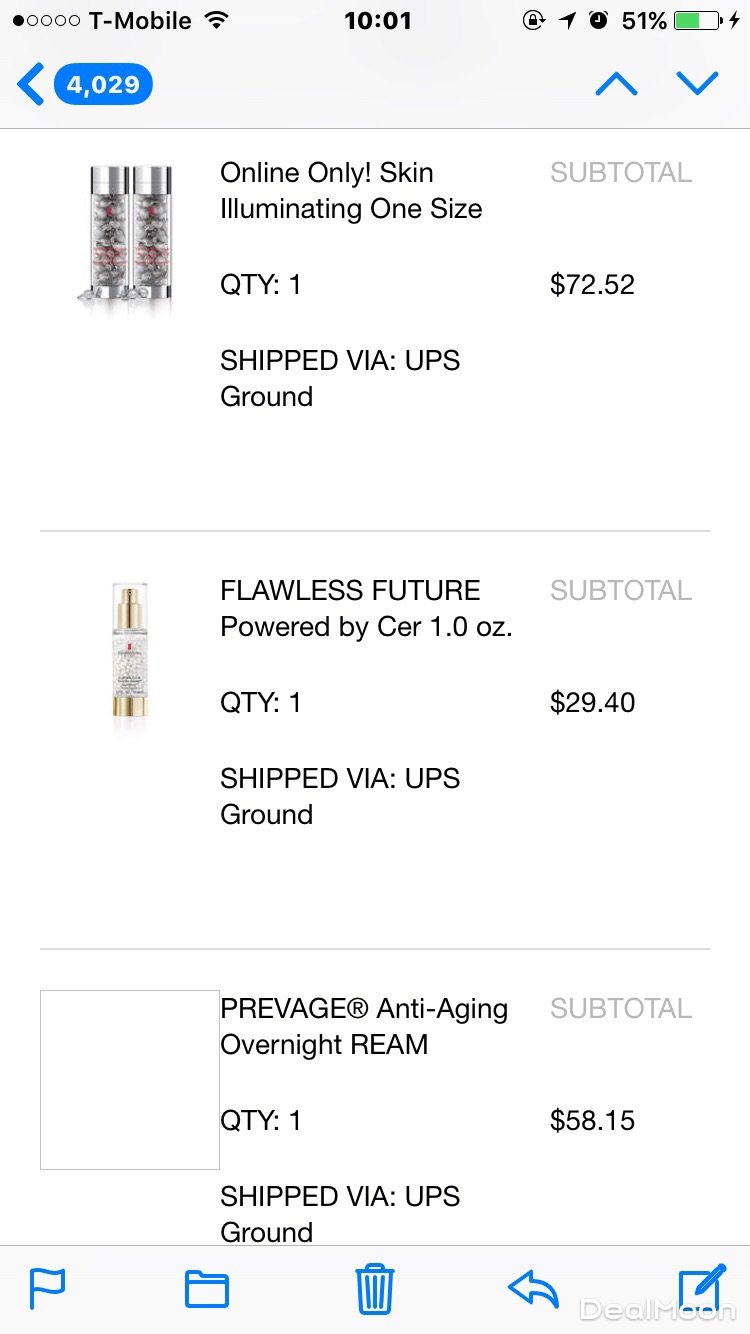750x1334 pixels.
Task: Go to next message with down arrow
Action: 697,84
